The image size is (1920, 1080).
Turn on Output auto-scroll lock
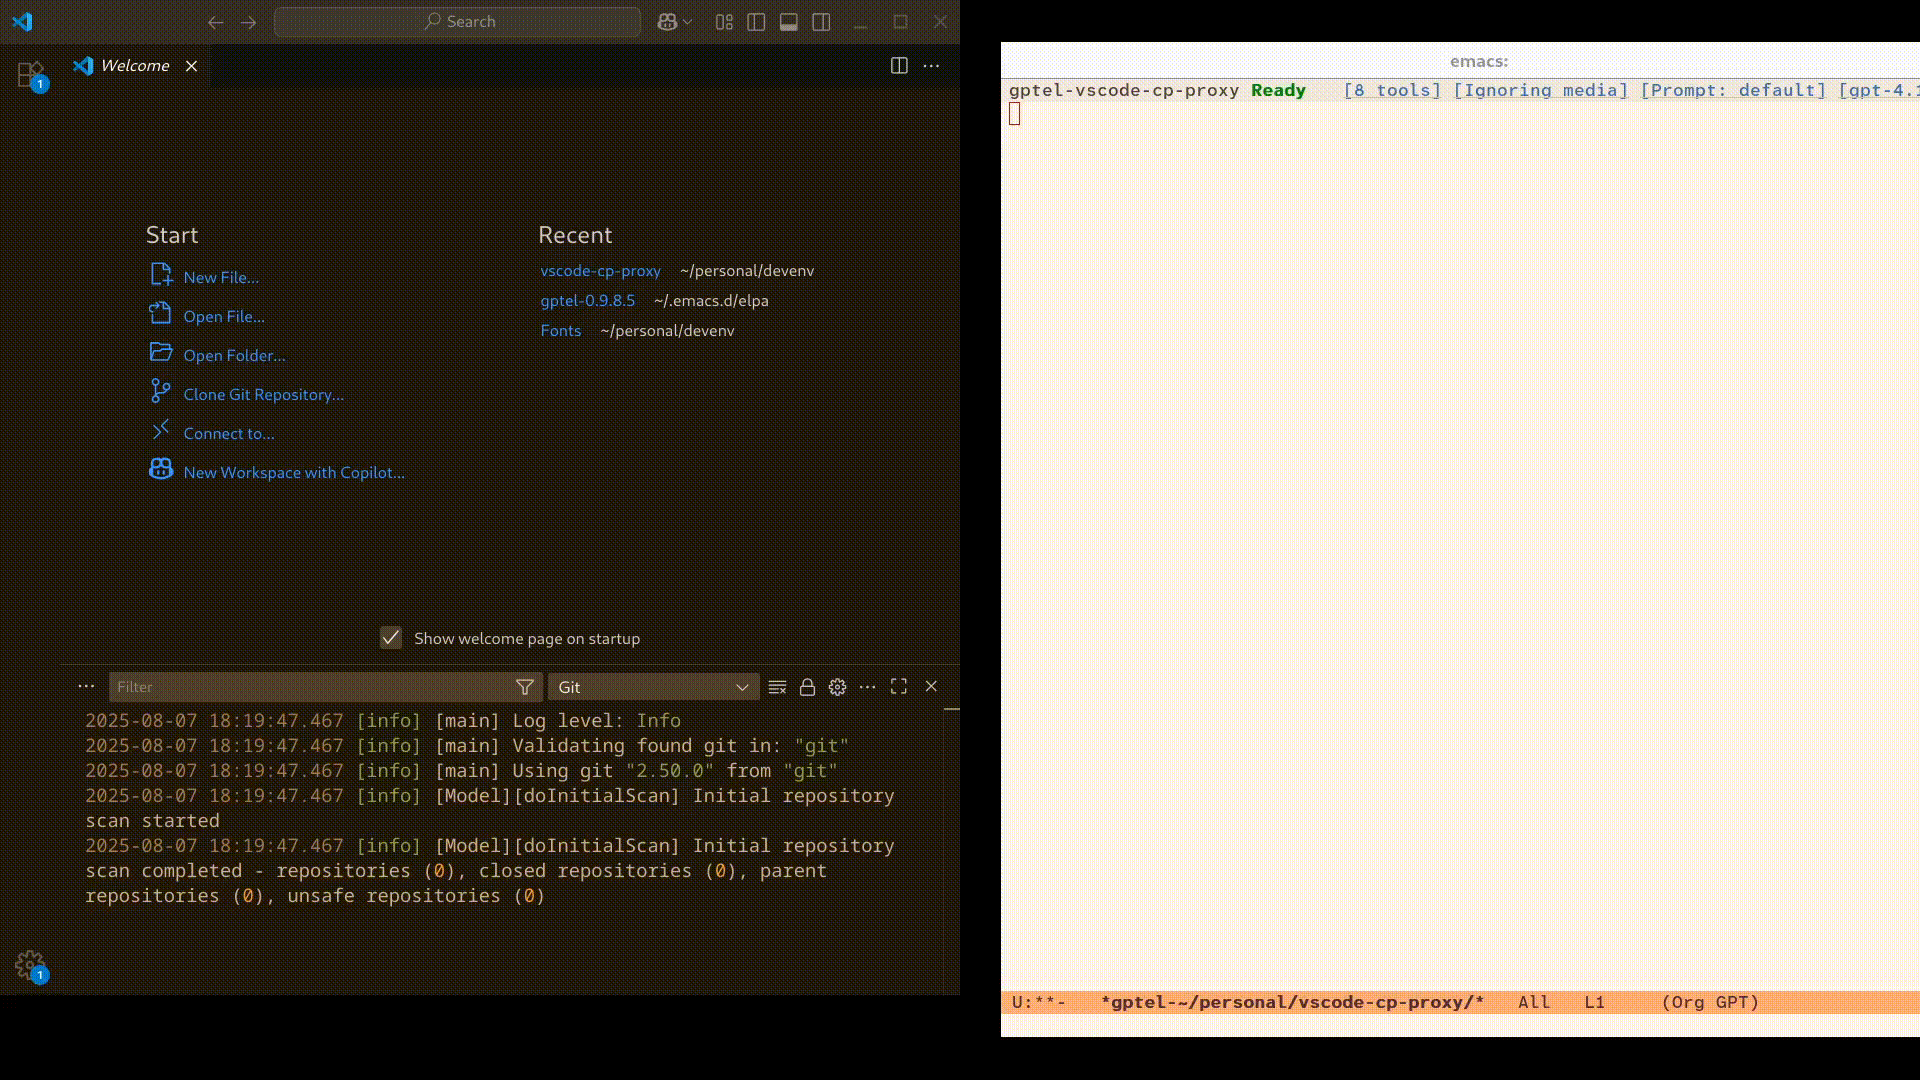tap(807, 687)
